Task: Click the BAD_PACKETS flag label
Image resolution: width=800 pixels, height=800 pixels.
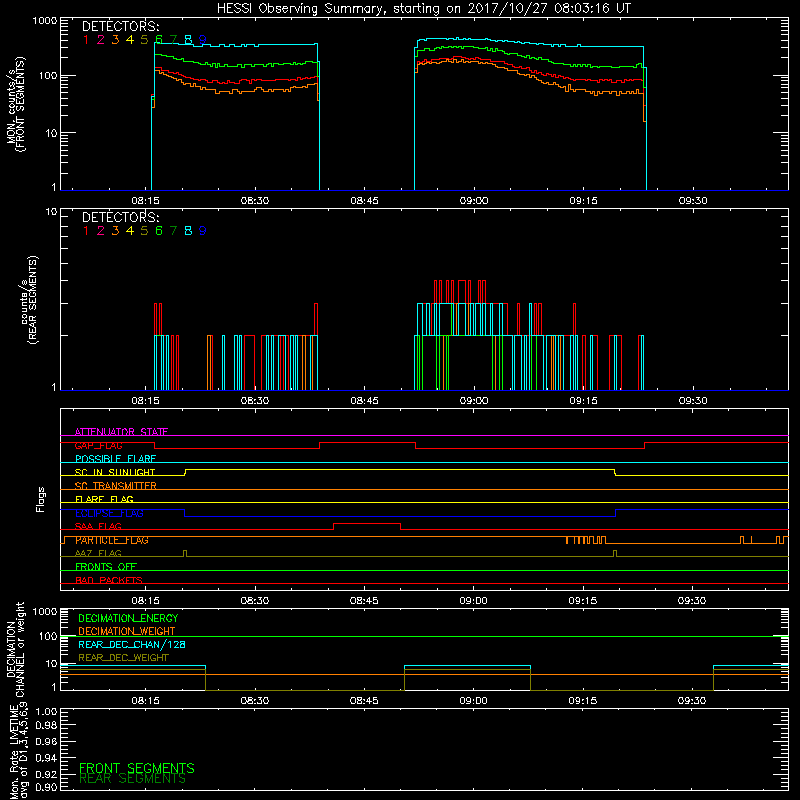Action: 109,580
